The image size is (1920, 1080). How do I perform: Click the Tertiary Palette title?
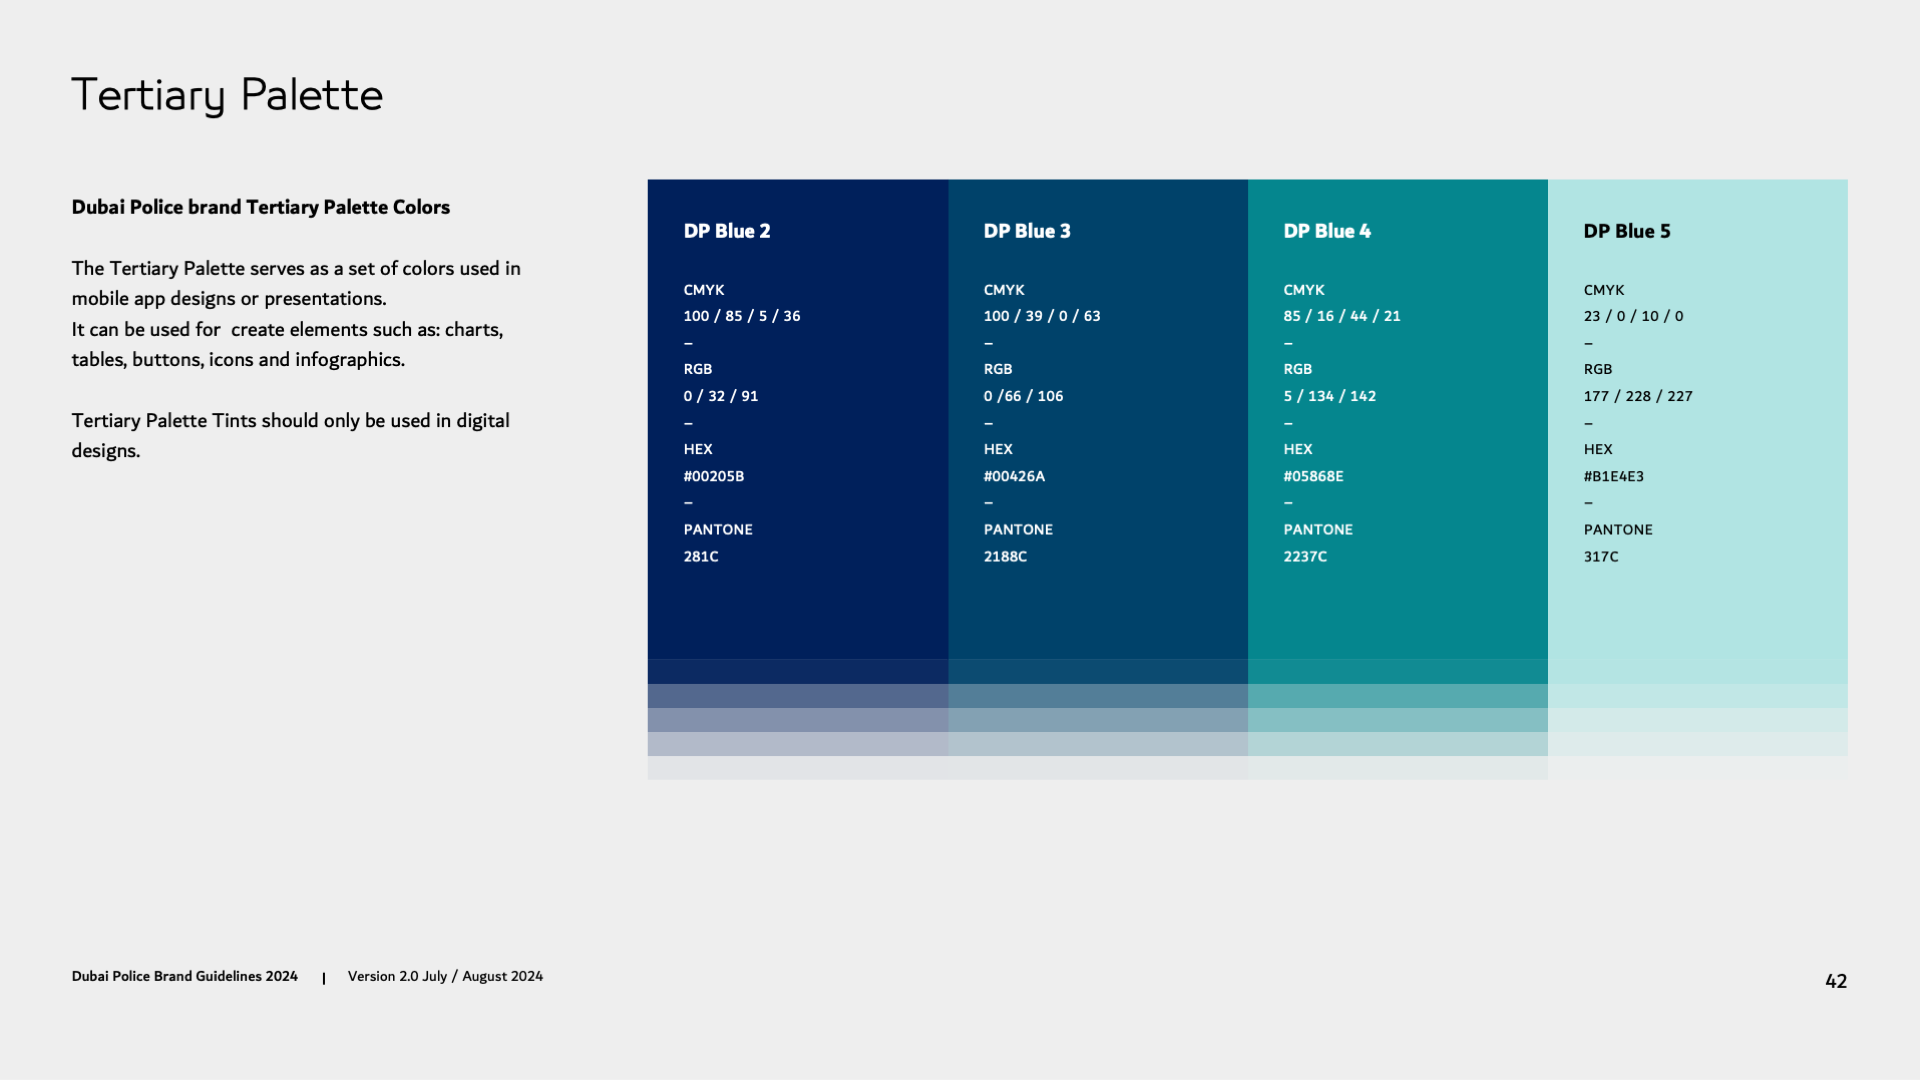click(227, 95)
